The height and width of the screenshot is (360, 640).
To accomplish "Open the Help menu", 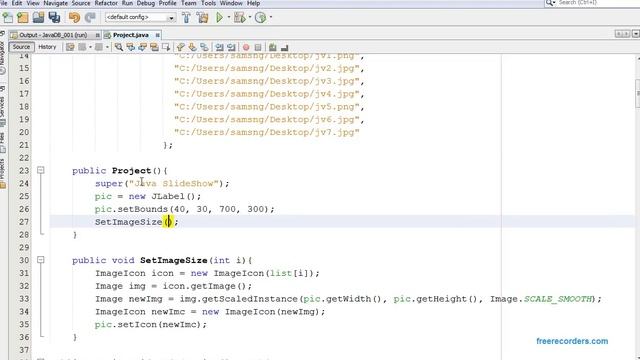I will pos(253,3).
